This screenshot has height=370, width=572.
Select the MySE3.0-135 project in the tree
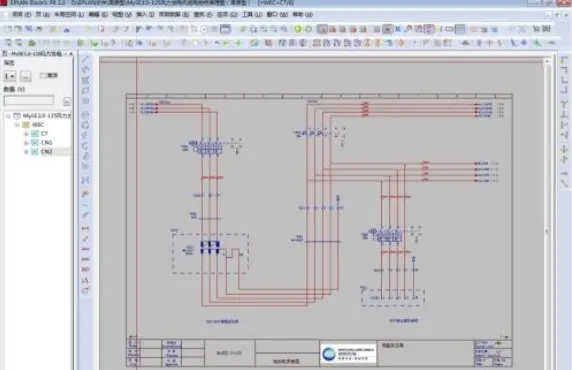[x=46, y=116]
